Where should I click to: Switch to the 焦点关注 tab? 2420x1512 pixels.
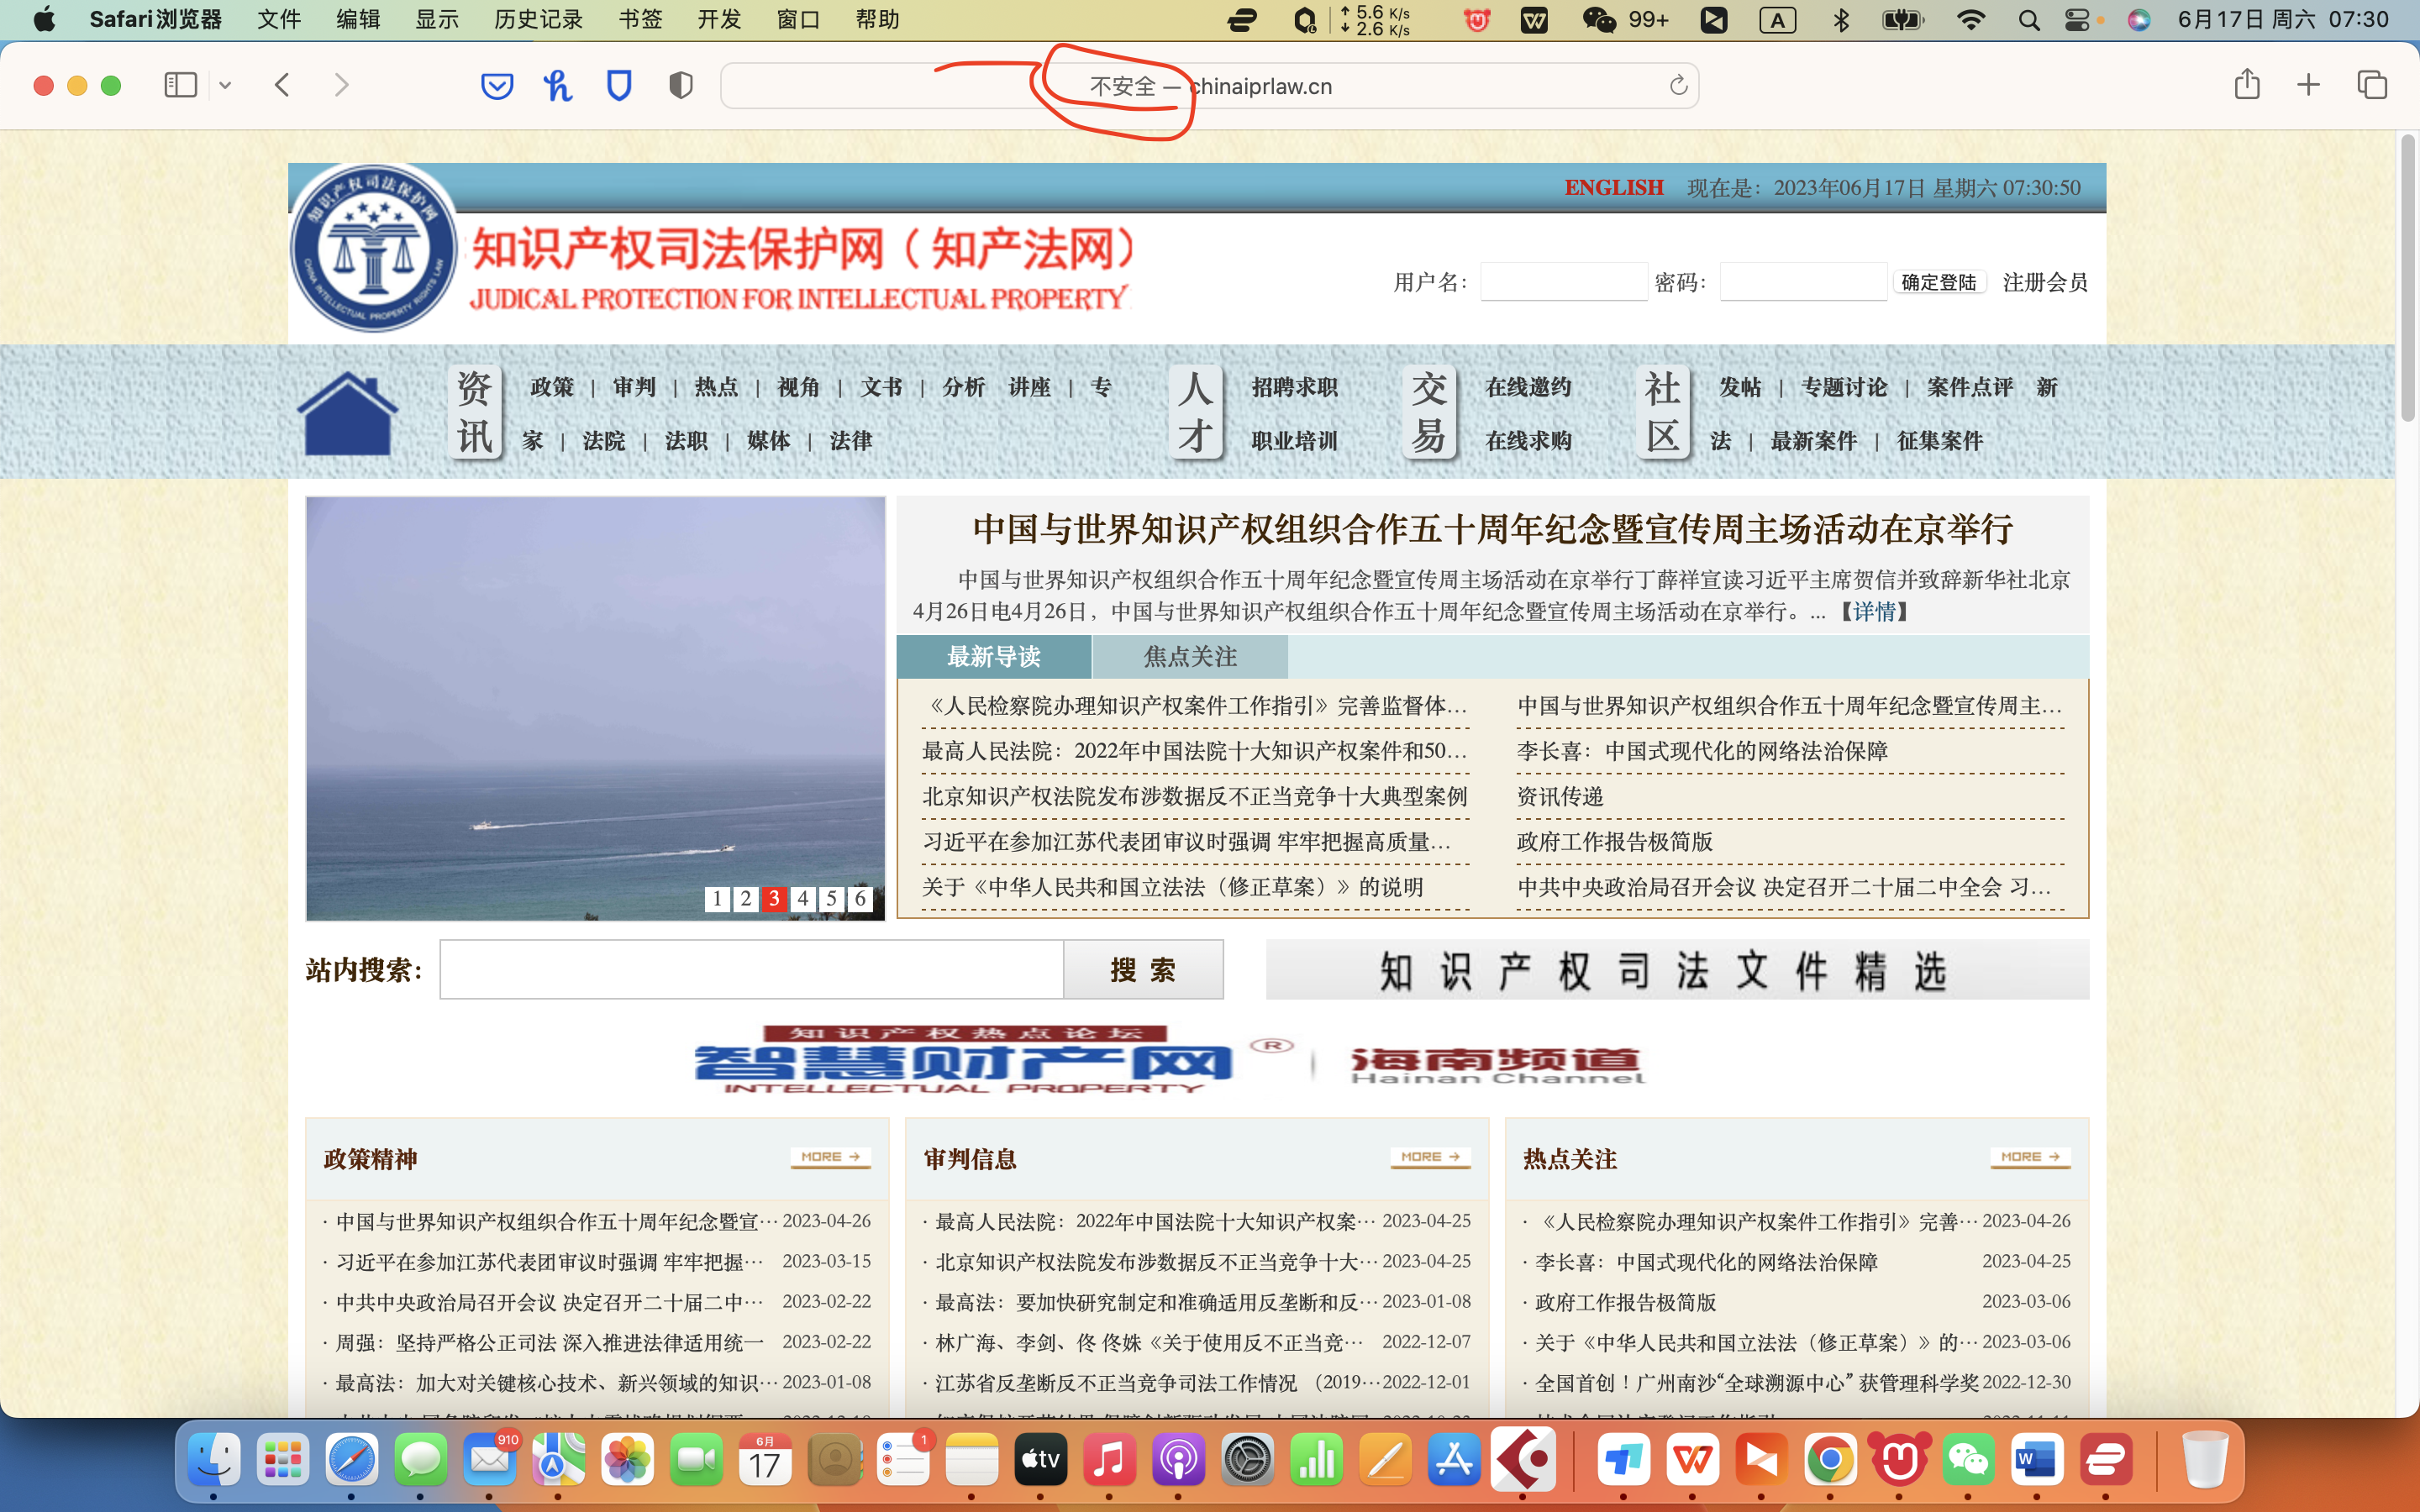point(1190,657)
